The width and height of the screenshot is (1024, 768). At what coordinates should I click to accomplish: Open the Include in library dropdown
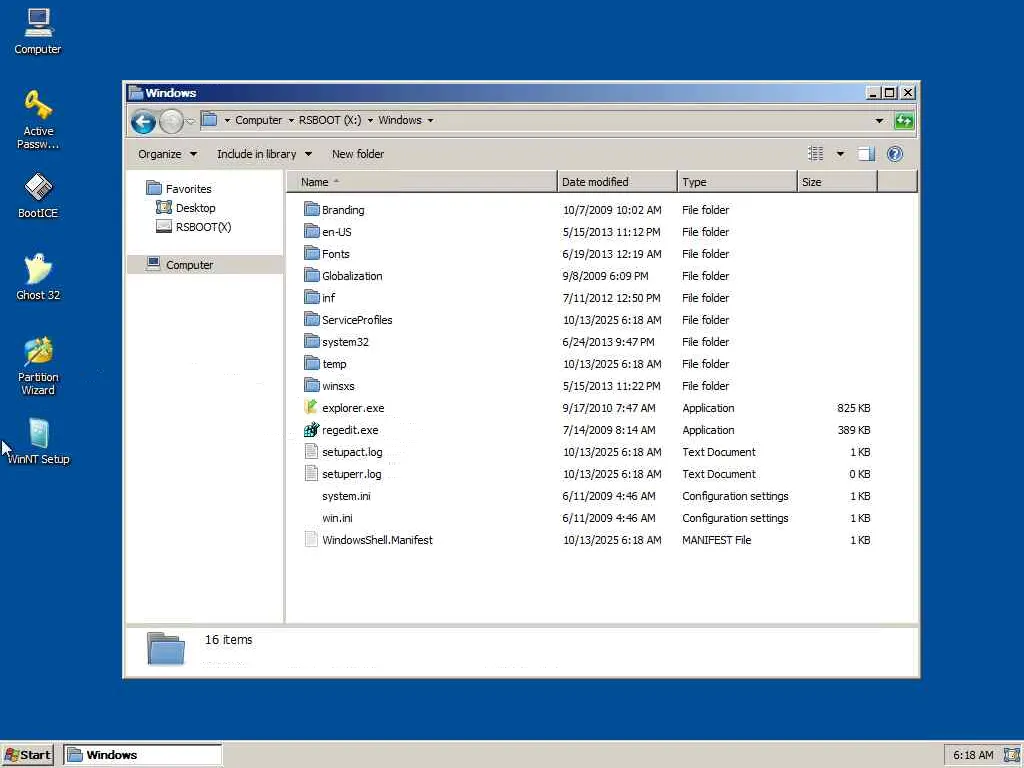[x=264, y=154]
